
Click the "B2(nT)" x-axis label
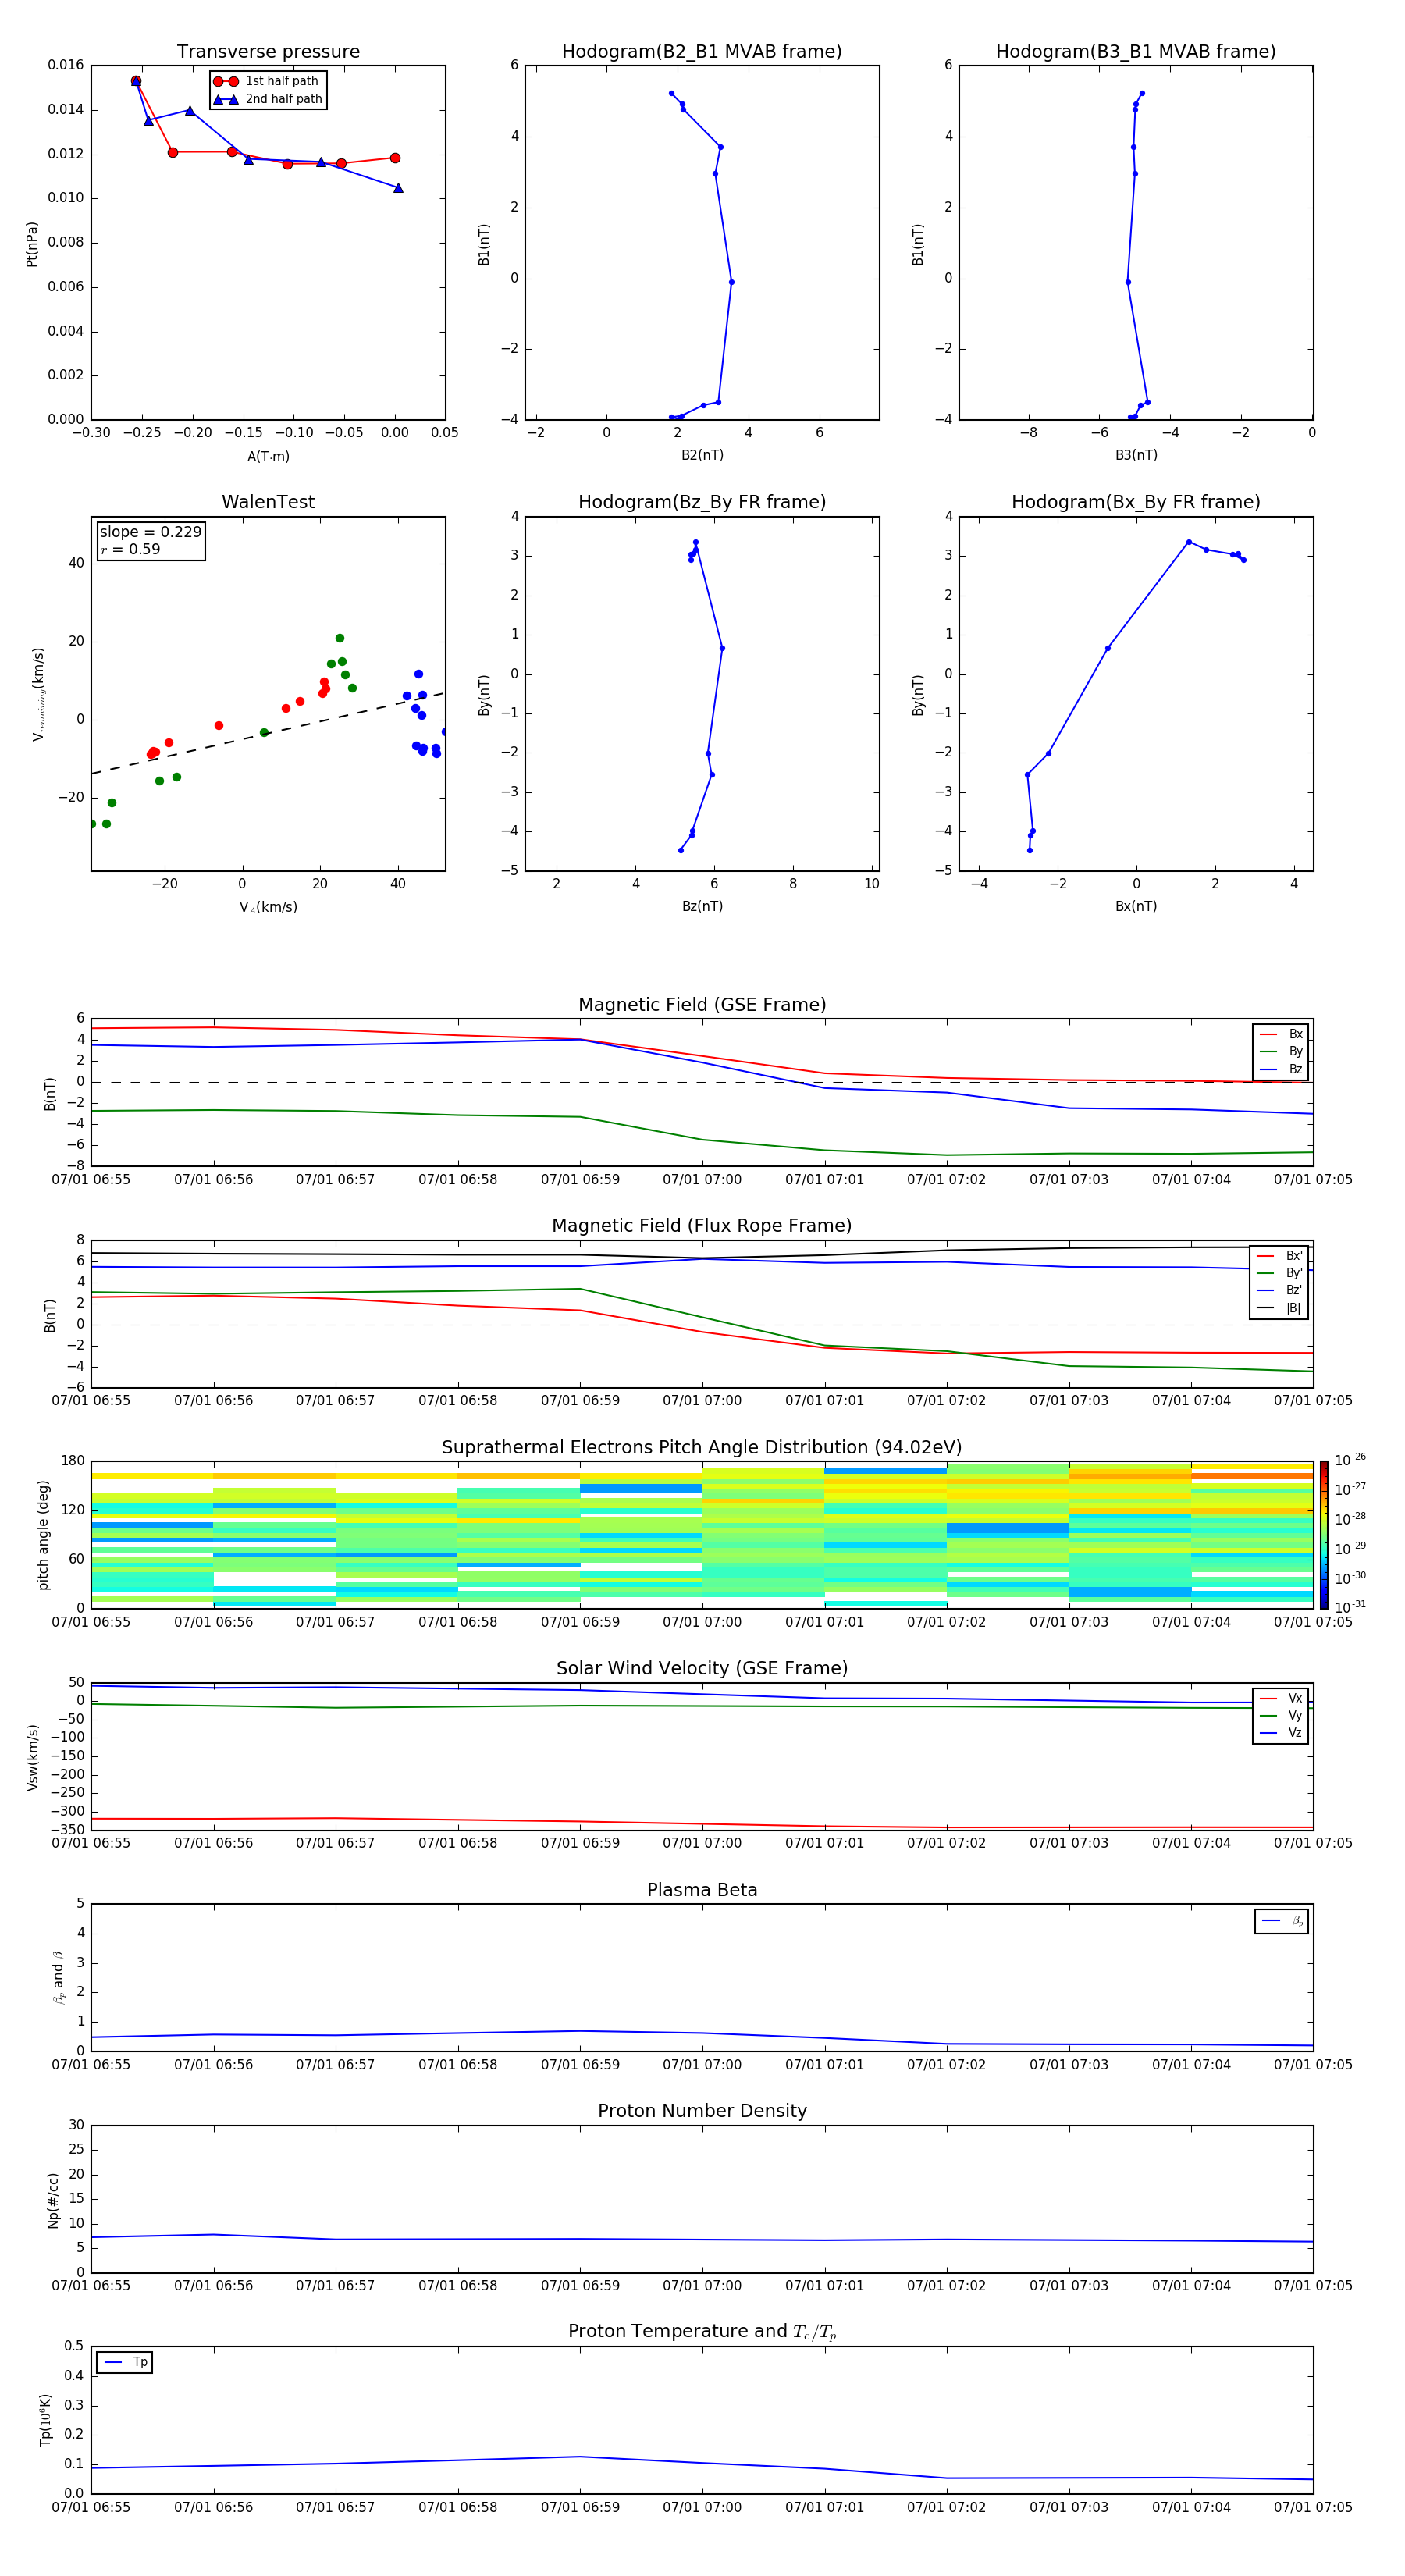pyautogui.click(x=702, y=455)
